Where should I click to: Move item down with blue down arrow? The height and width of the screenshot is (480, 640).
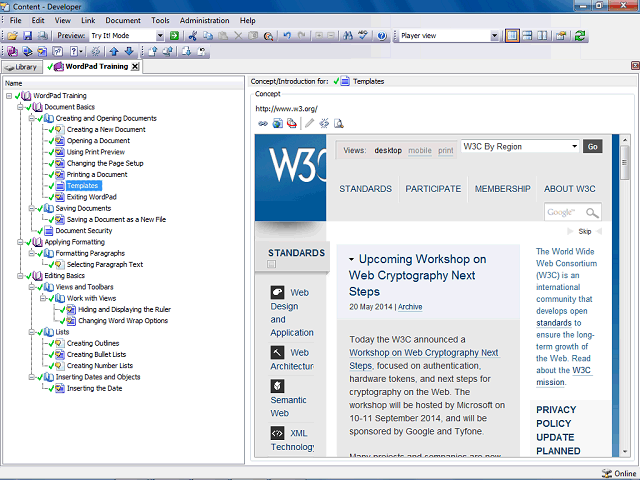pos(129,51)
